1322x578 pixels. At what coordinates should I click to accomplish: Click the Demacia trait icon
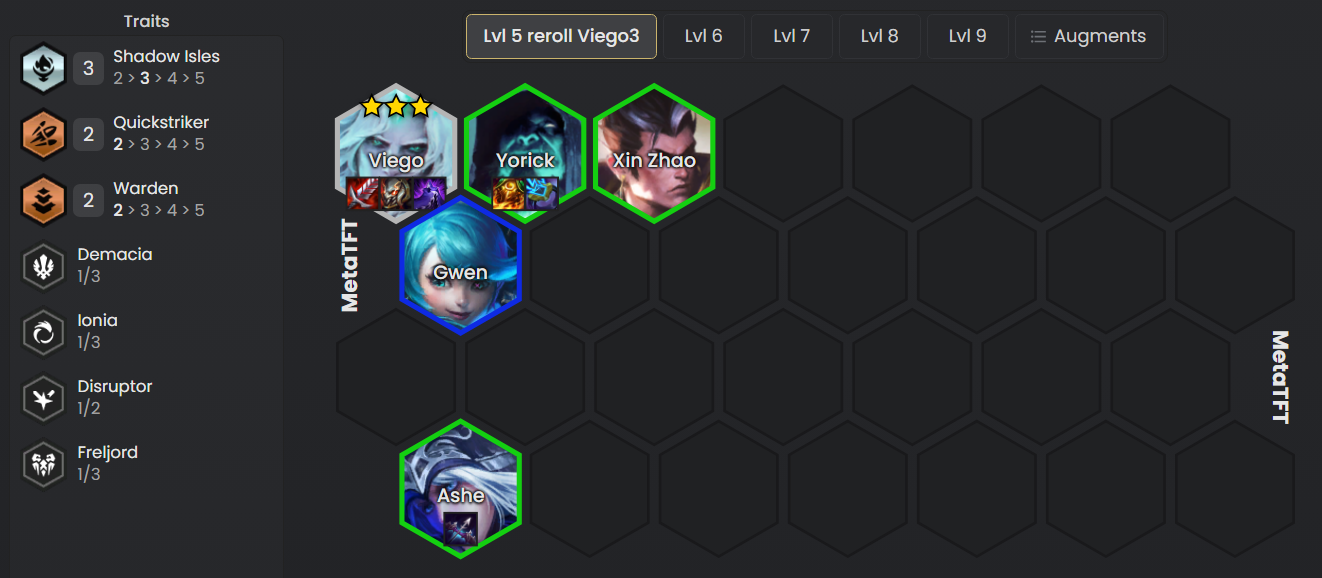pos(44,266)
